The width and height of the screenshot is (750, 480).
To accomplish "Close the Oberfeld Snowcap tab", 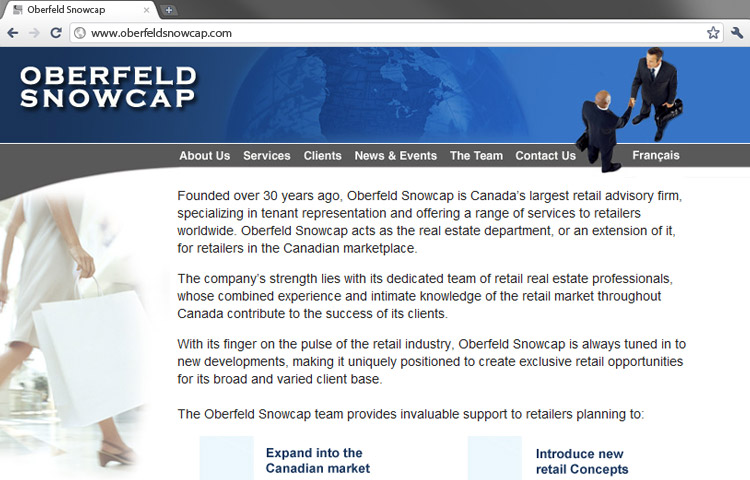I will pos(147,10).
